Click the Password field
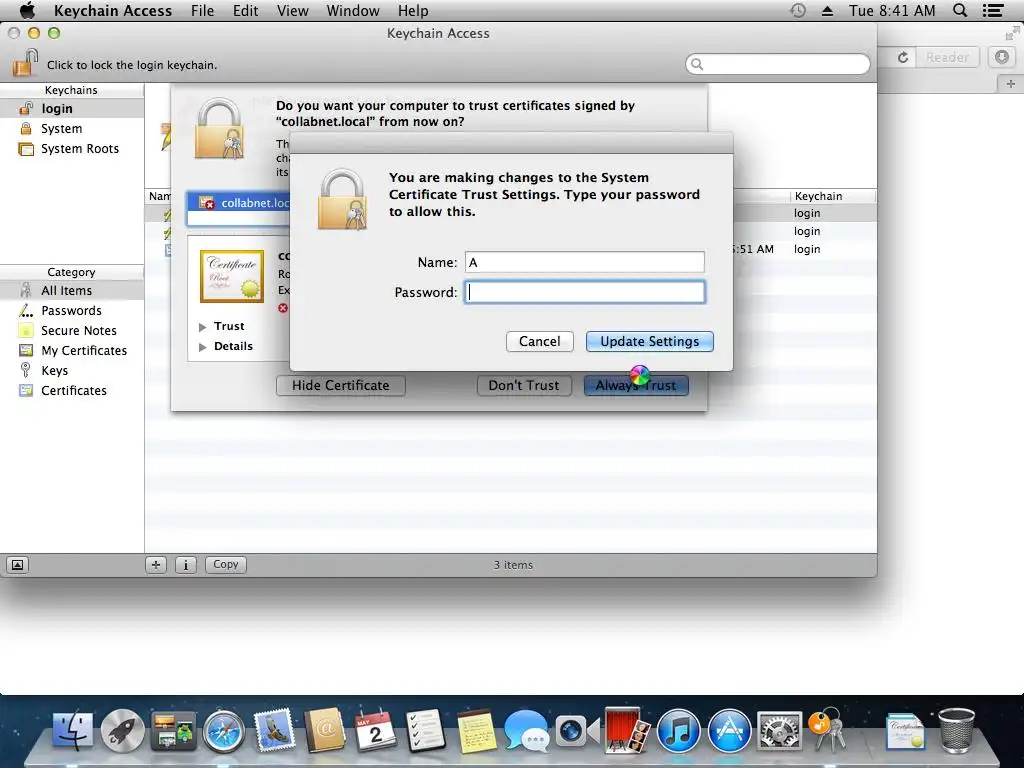Viewport: 1024px width, 768px height. click(584, 292)
